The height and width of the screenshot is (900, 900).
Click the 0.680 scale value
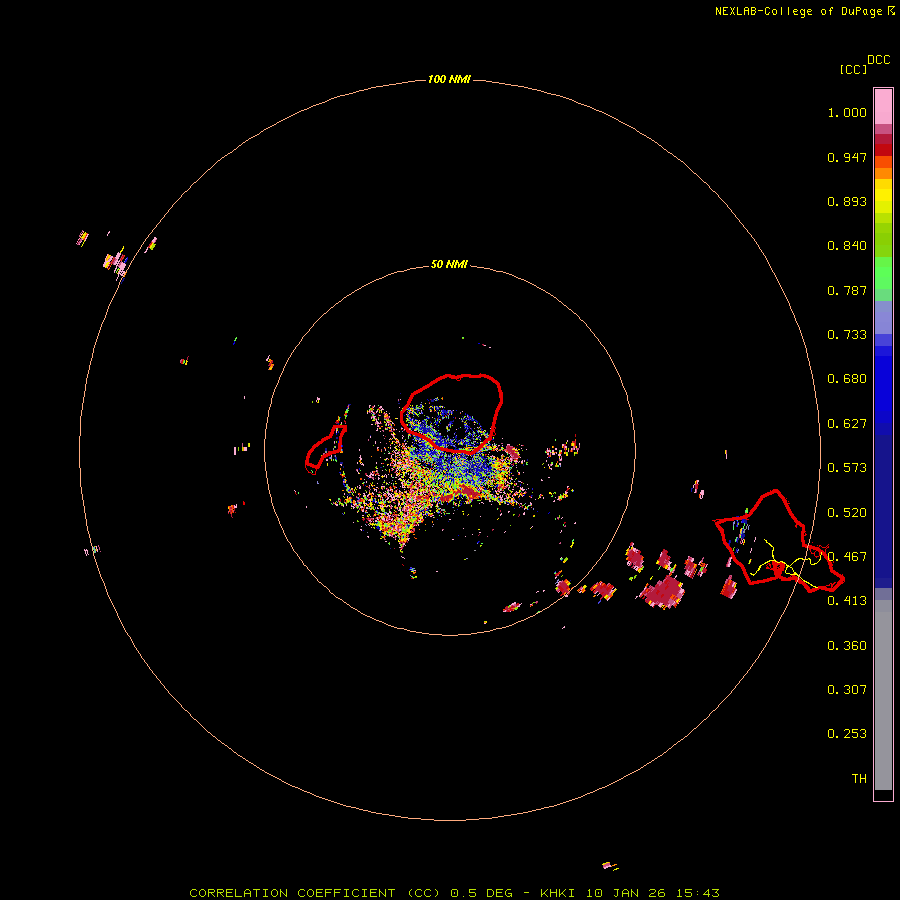pos(847,379)
